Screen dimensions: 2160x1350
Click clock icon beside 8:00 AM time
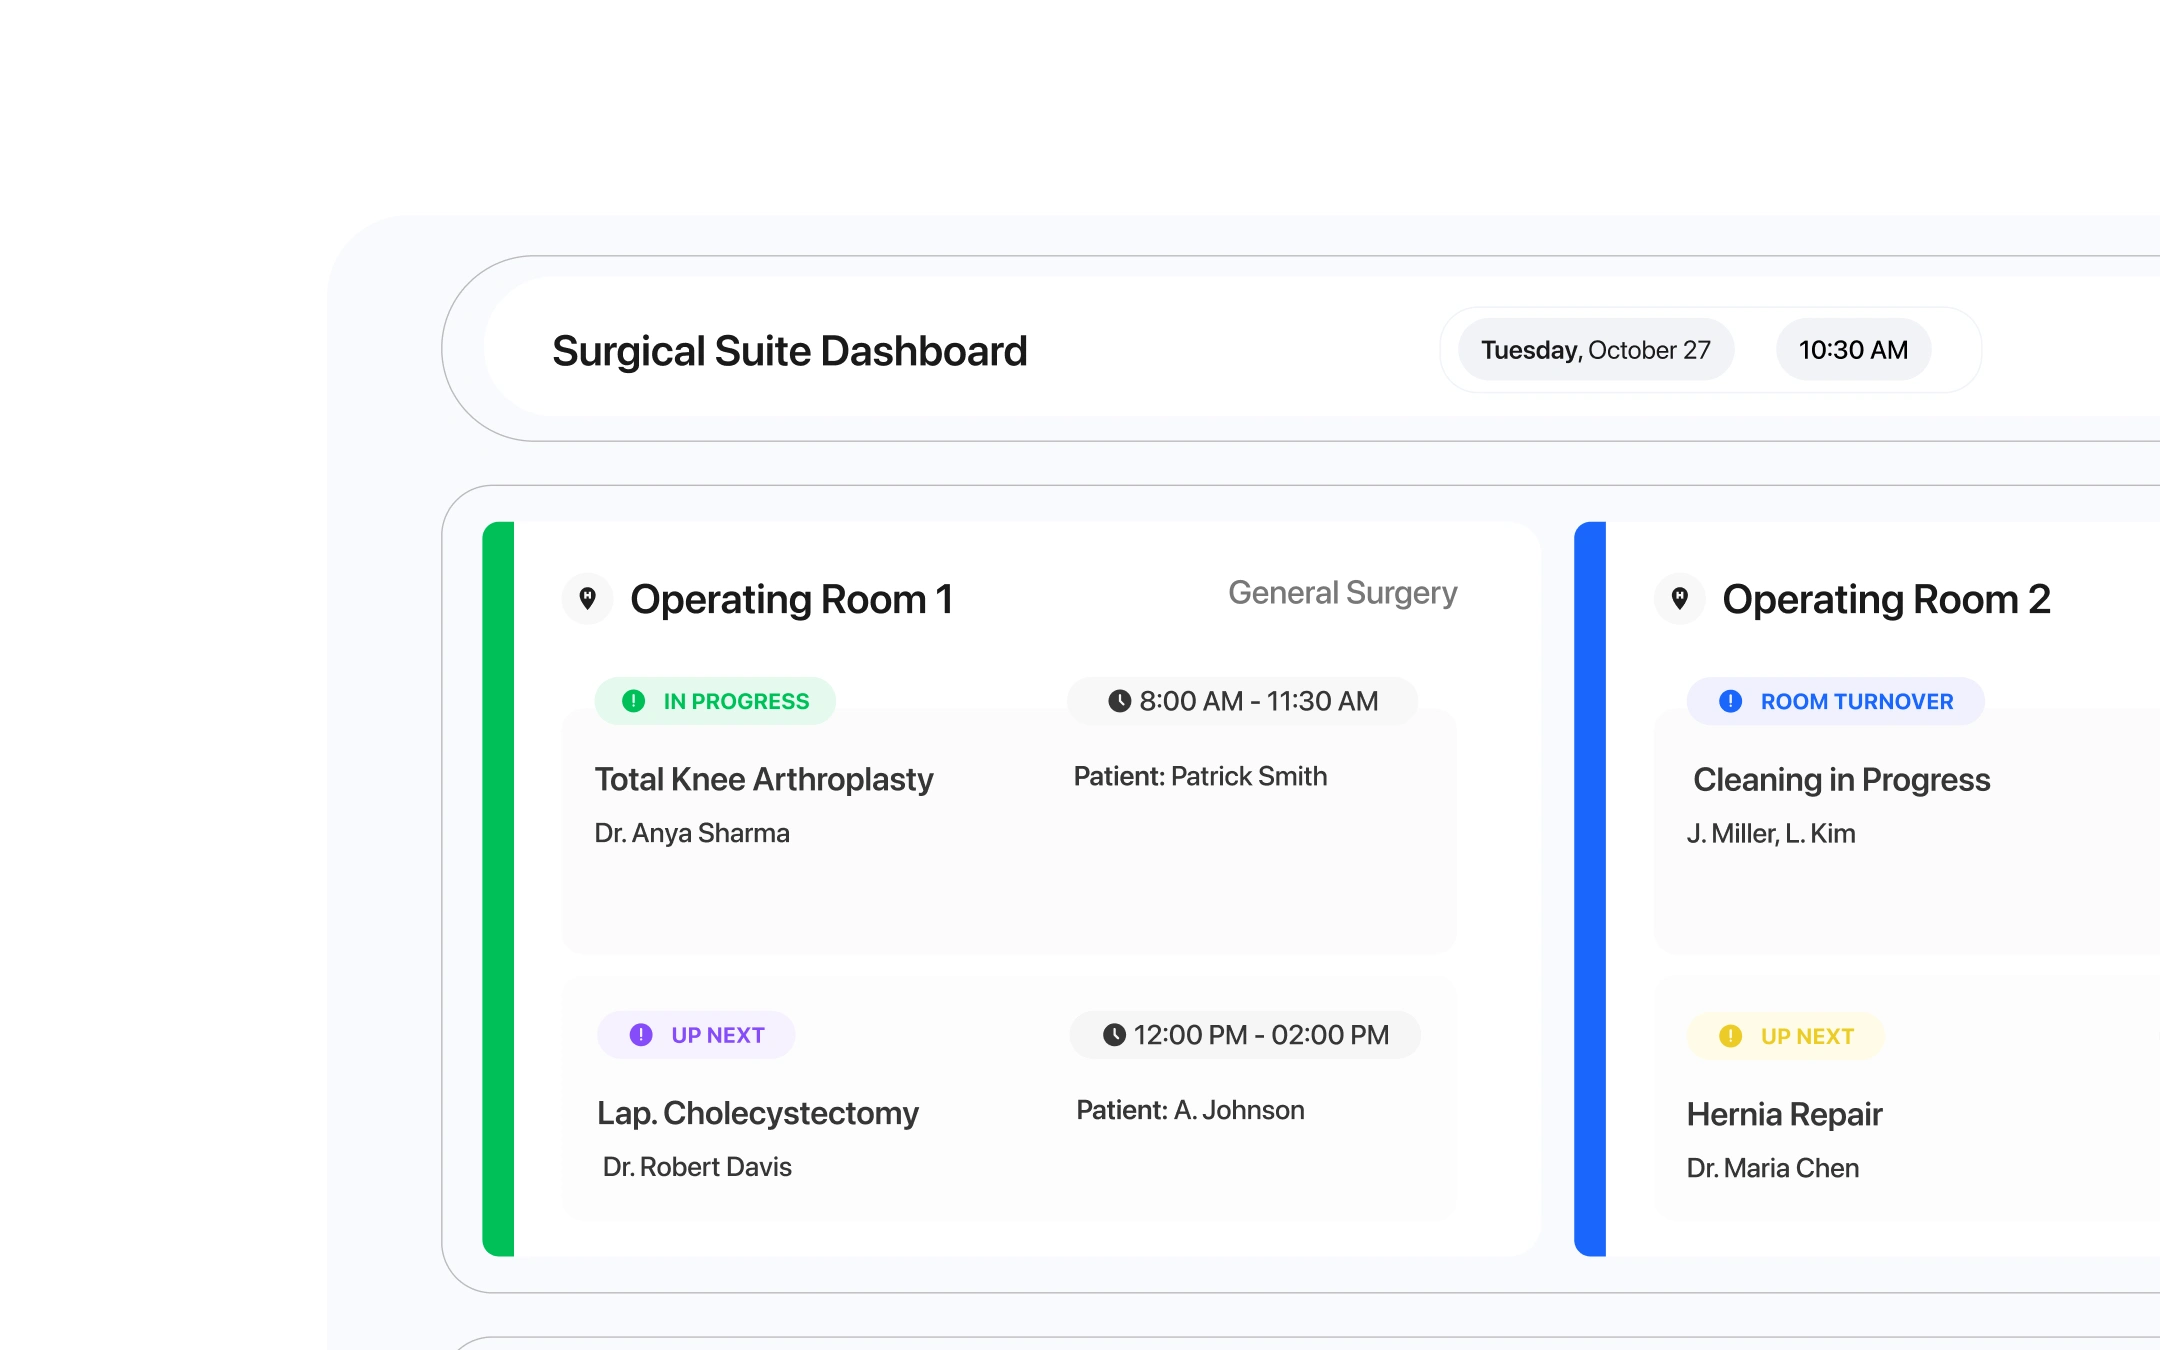tap(1119, 701)
